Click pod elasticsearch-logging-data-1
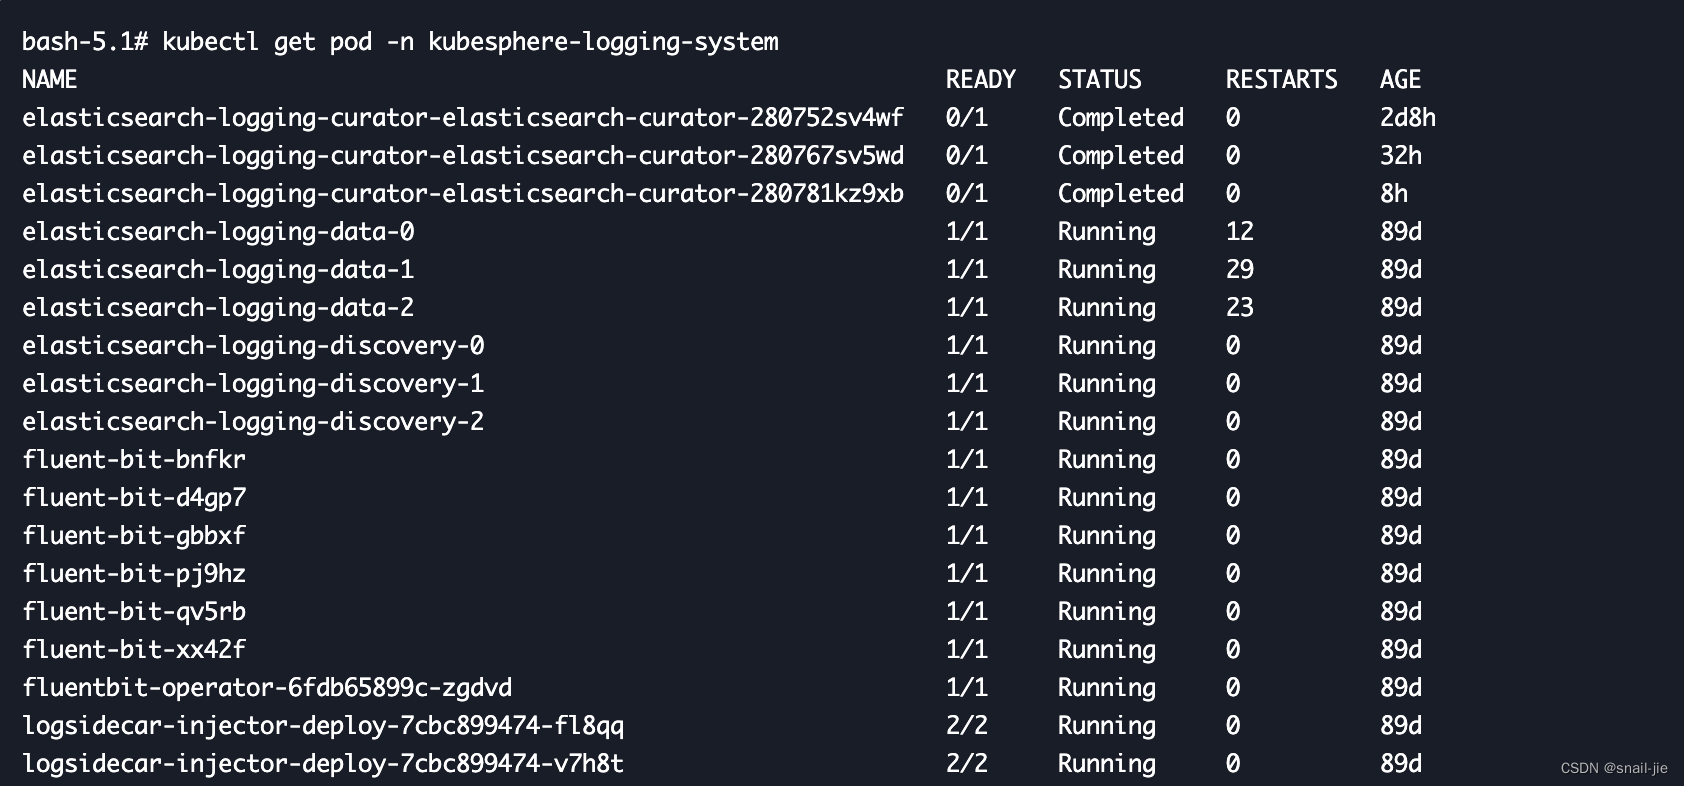This screenshot has width=1684, height=786. click(218, 270)
